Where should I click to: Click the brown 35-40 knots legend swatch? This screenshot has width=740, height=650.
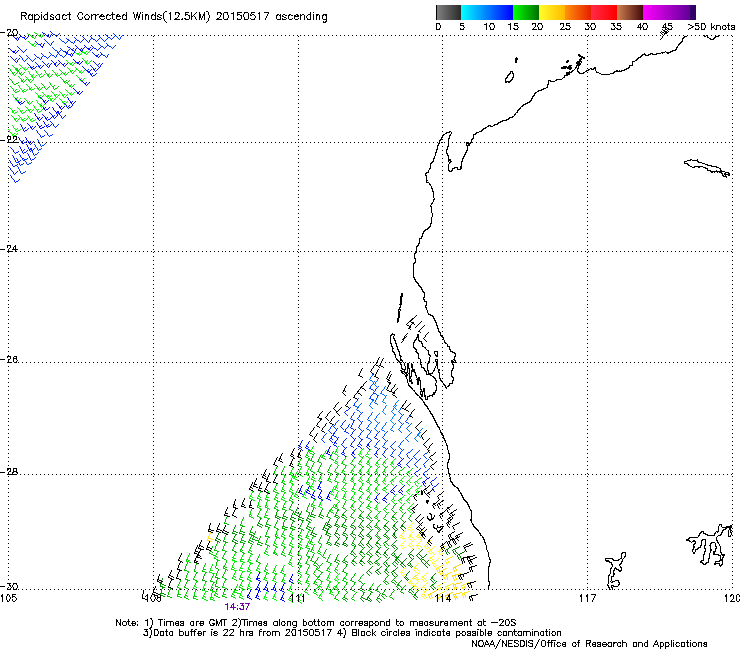coord(630,12)
